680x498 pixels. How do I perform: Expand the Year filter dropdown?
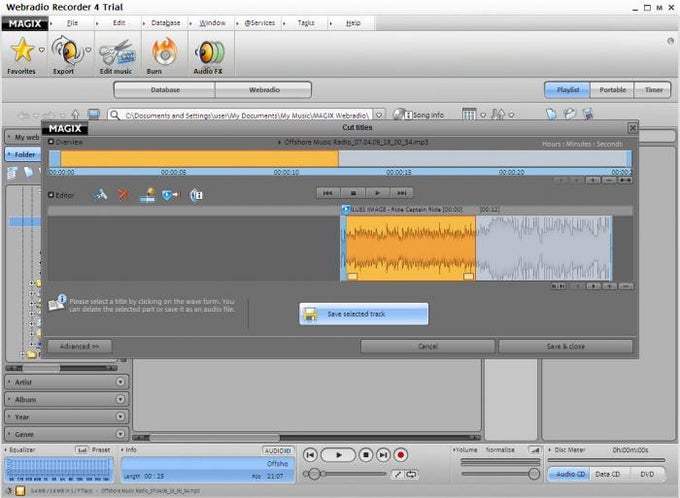tap(120, 417)
